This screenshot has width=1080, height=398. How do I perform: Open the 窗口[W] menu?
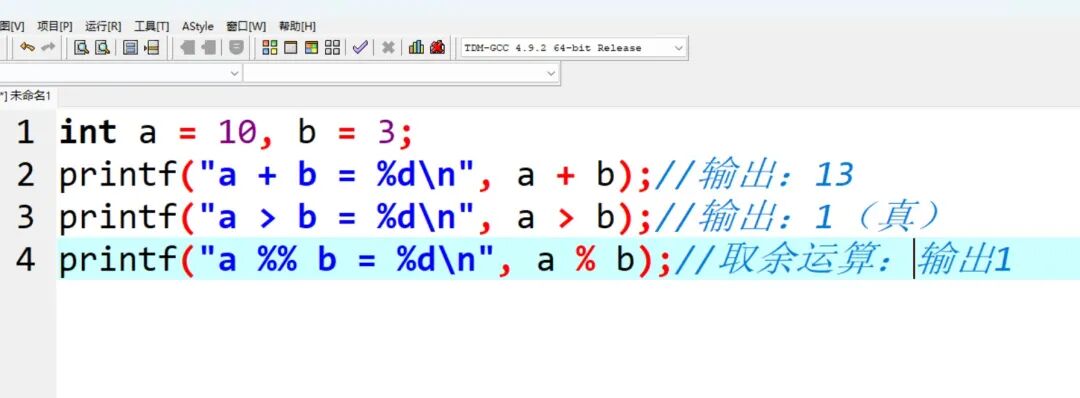[246, 26]
